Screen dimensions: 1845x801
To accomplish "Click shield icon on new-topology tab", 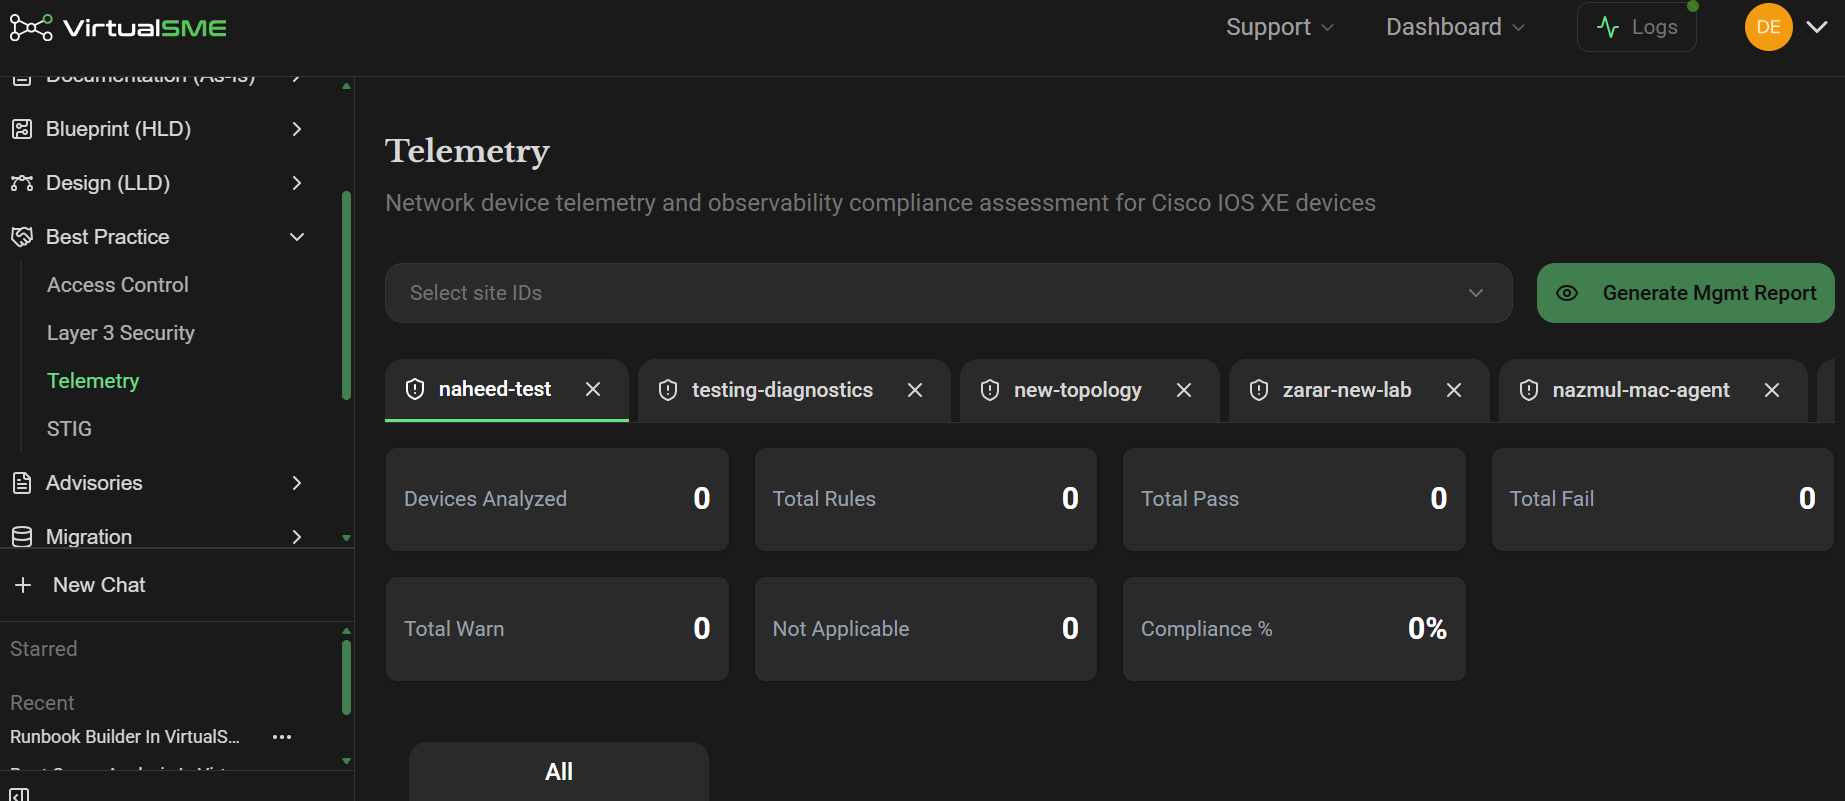I will 990,390.
